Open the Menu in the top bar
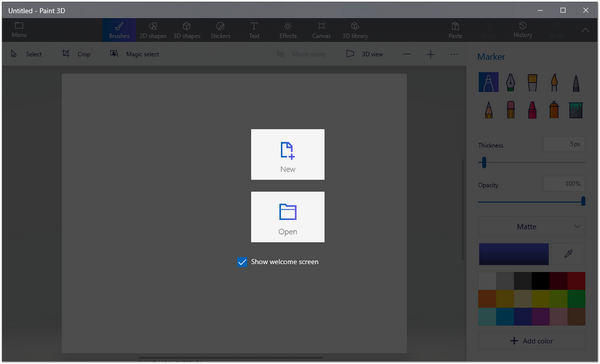This screenshot has height=364, width=600. point(19,30)
